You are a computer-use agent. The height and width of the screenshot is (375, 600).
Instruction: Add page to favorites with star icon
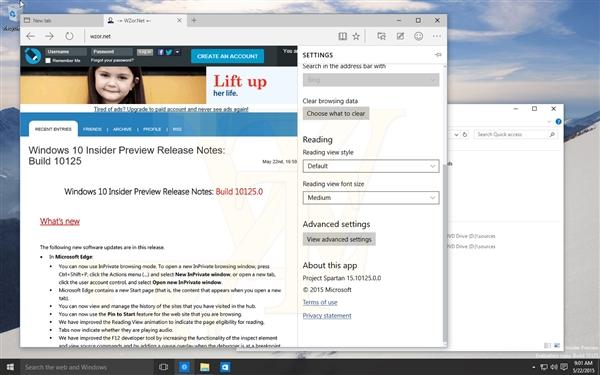[356, 36]
